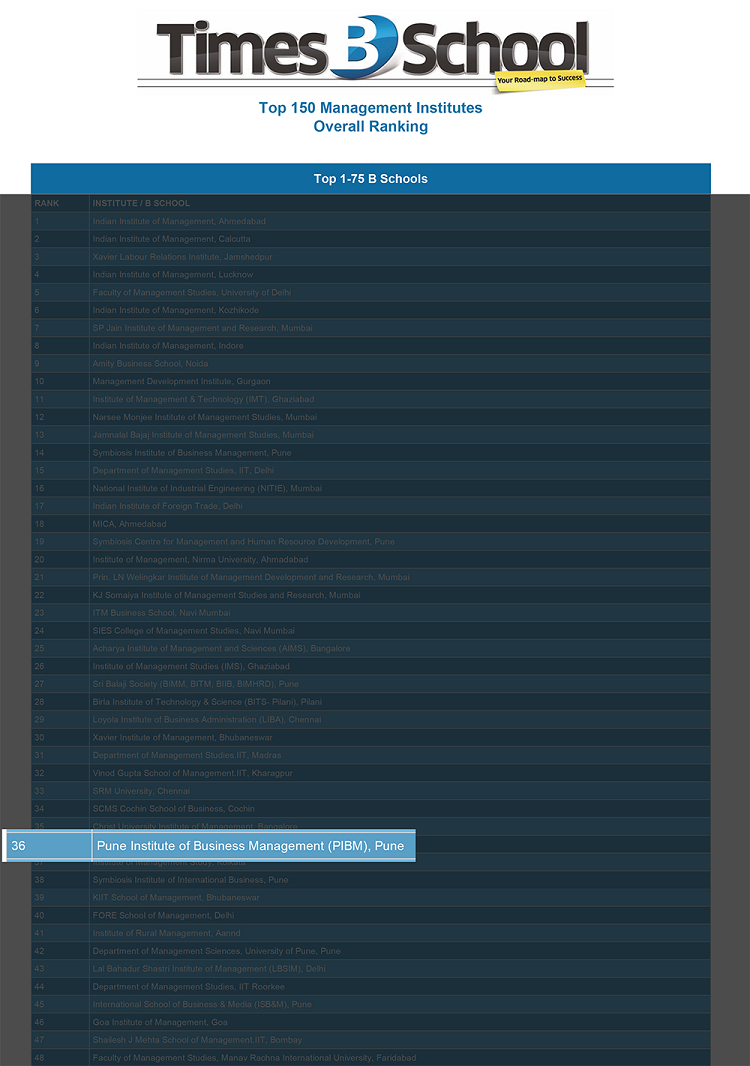Select Amity Business School, Noida row
The image size is (750, 1066).
pyautogui.click(x=371, y=364)
